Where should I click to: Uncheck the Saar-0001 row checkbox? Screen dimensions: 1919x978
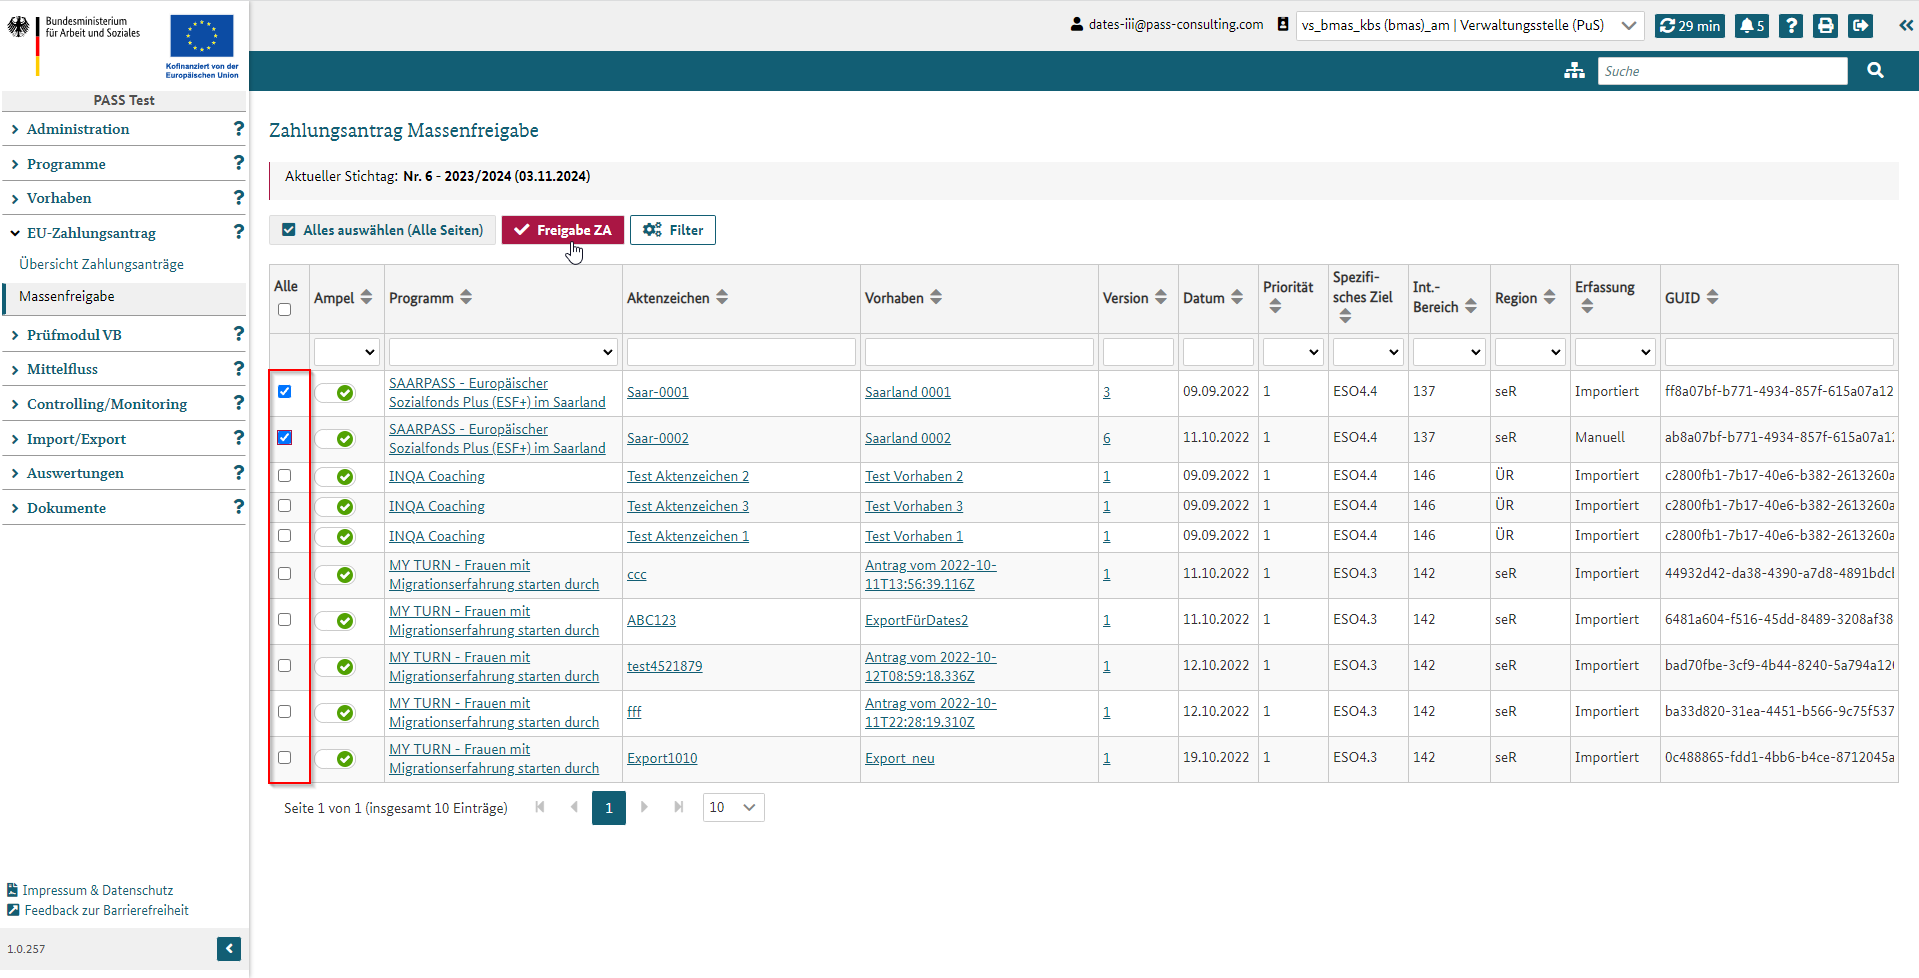pyautogui.click(x=285, y=392)
